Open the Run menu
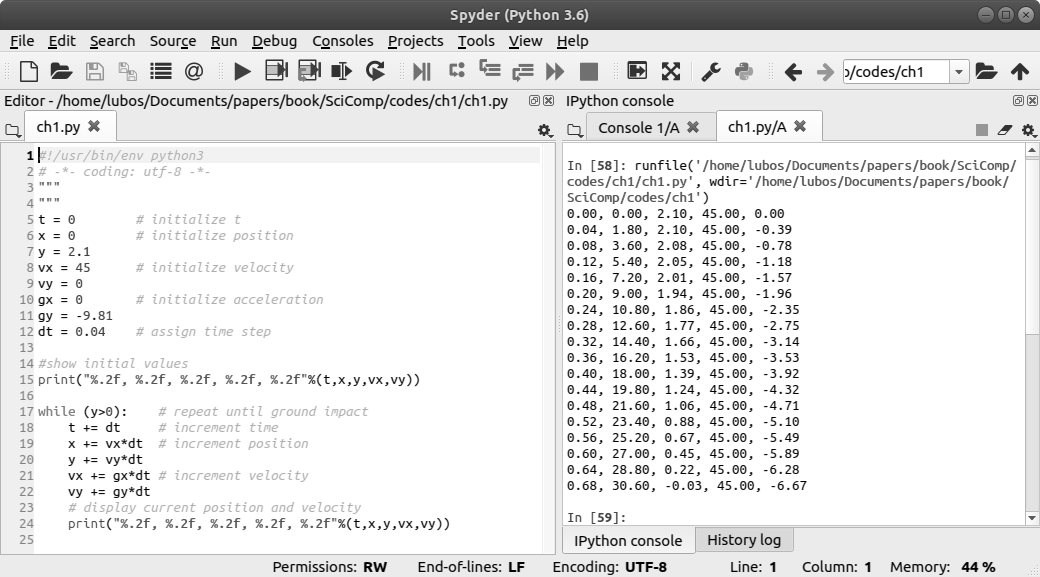This screenshot has width=1040, height=577. pyautogui.click(x=224, y=41)
